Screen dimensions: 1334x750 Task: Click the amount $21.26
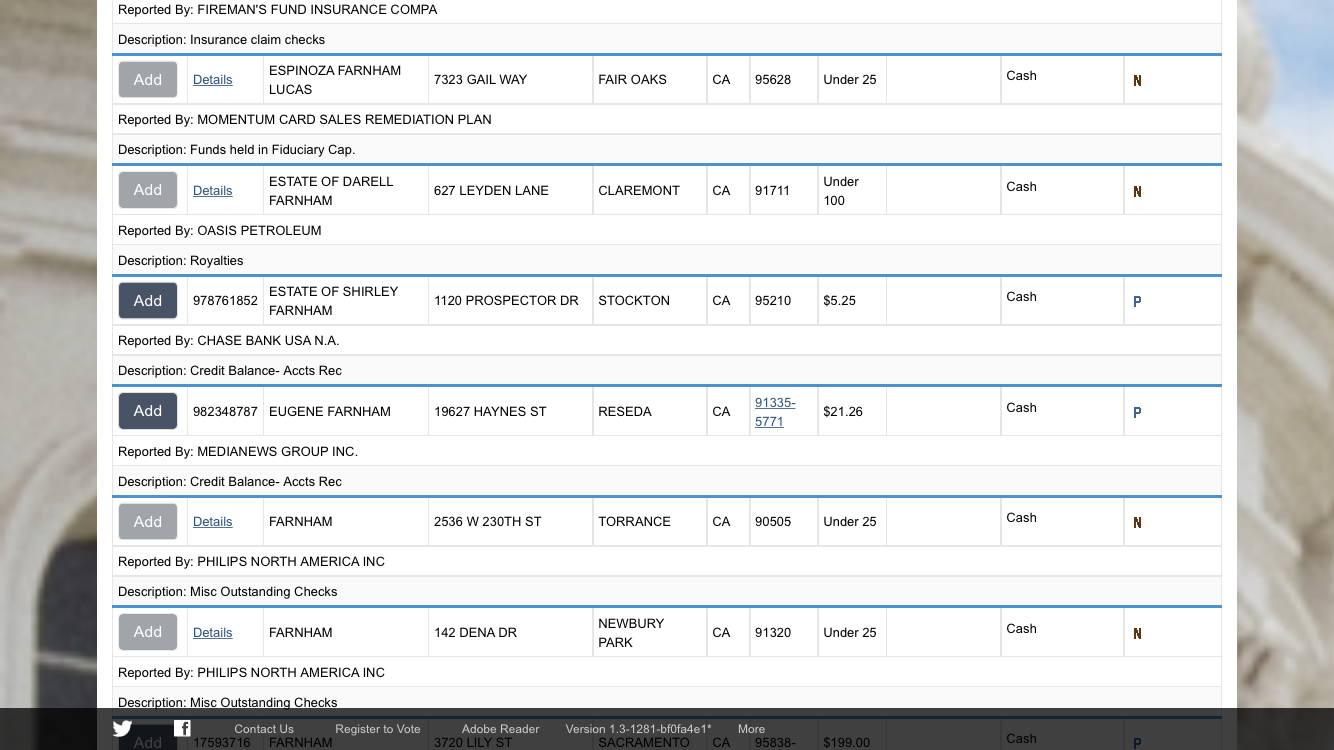pos(843,411)
